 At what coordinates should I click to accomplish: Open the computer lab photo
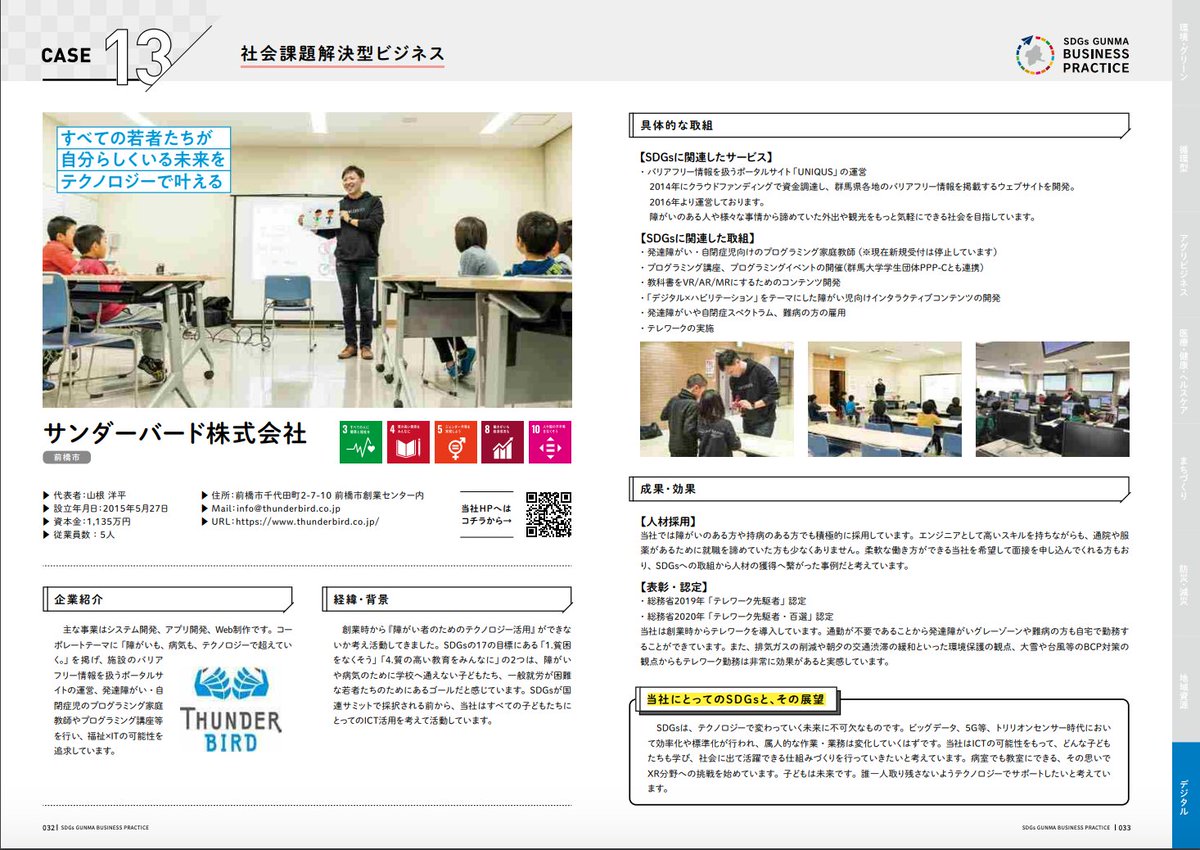[1052, 399]
